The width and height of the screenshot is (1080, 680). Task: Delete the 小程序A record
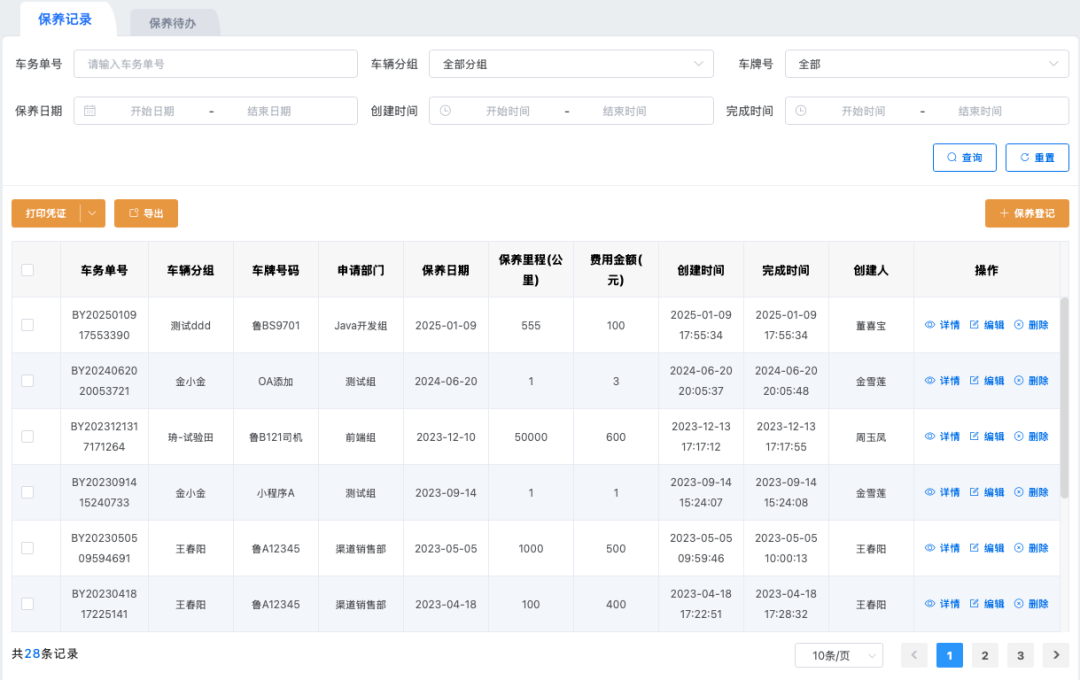[x=1031, y=493]
